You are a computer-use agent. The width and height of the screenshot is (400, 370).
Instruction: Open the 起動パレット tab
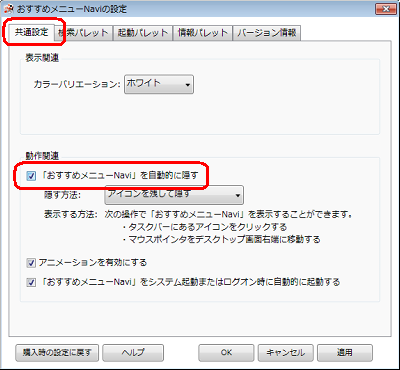tap(143, 33)
